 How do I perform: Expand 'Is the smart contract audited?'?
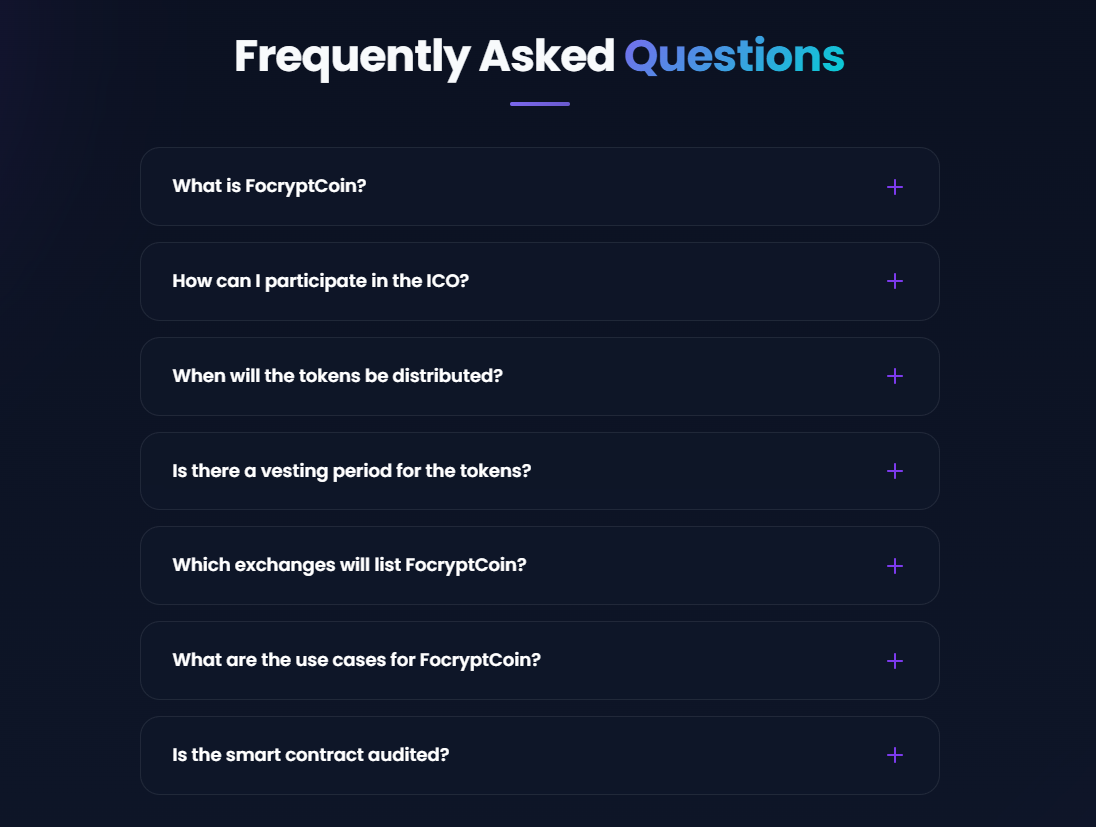pos(310,754)
